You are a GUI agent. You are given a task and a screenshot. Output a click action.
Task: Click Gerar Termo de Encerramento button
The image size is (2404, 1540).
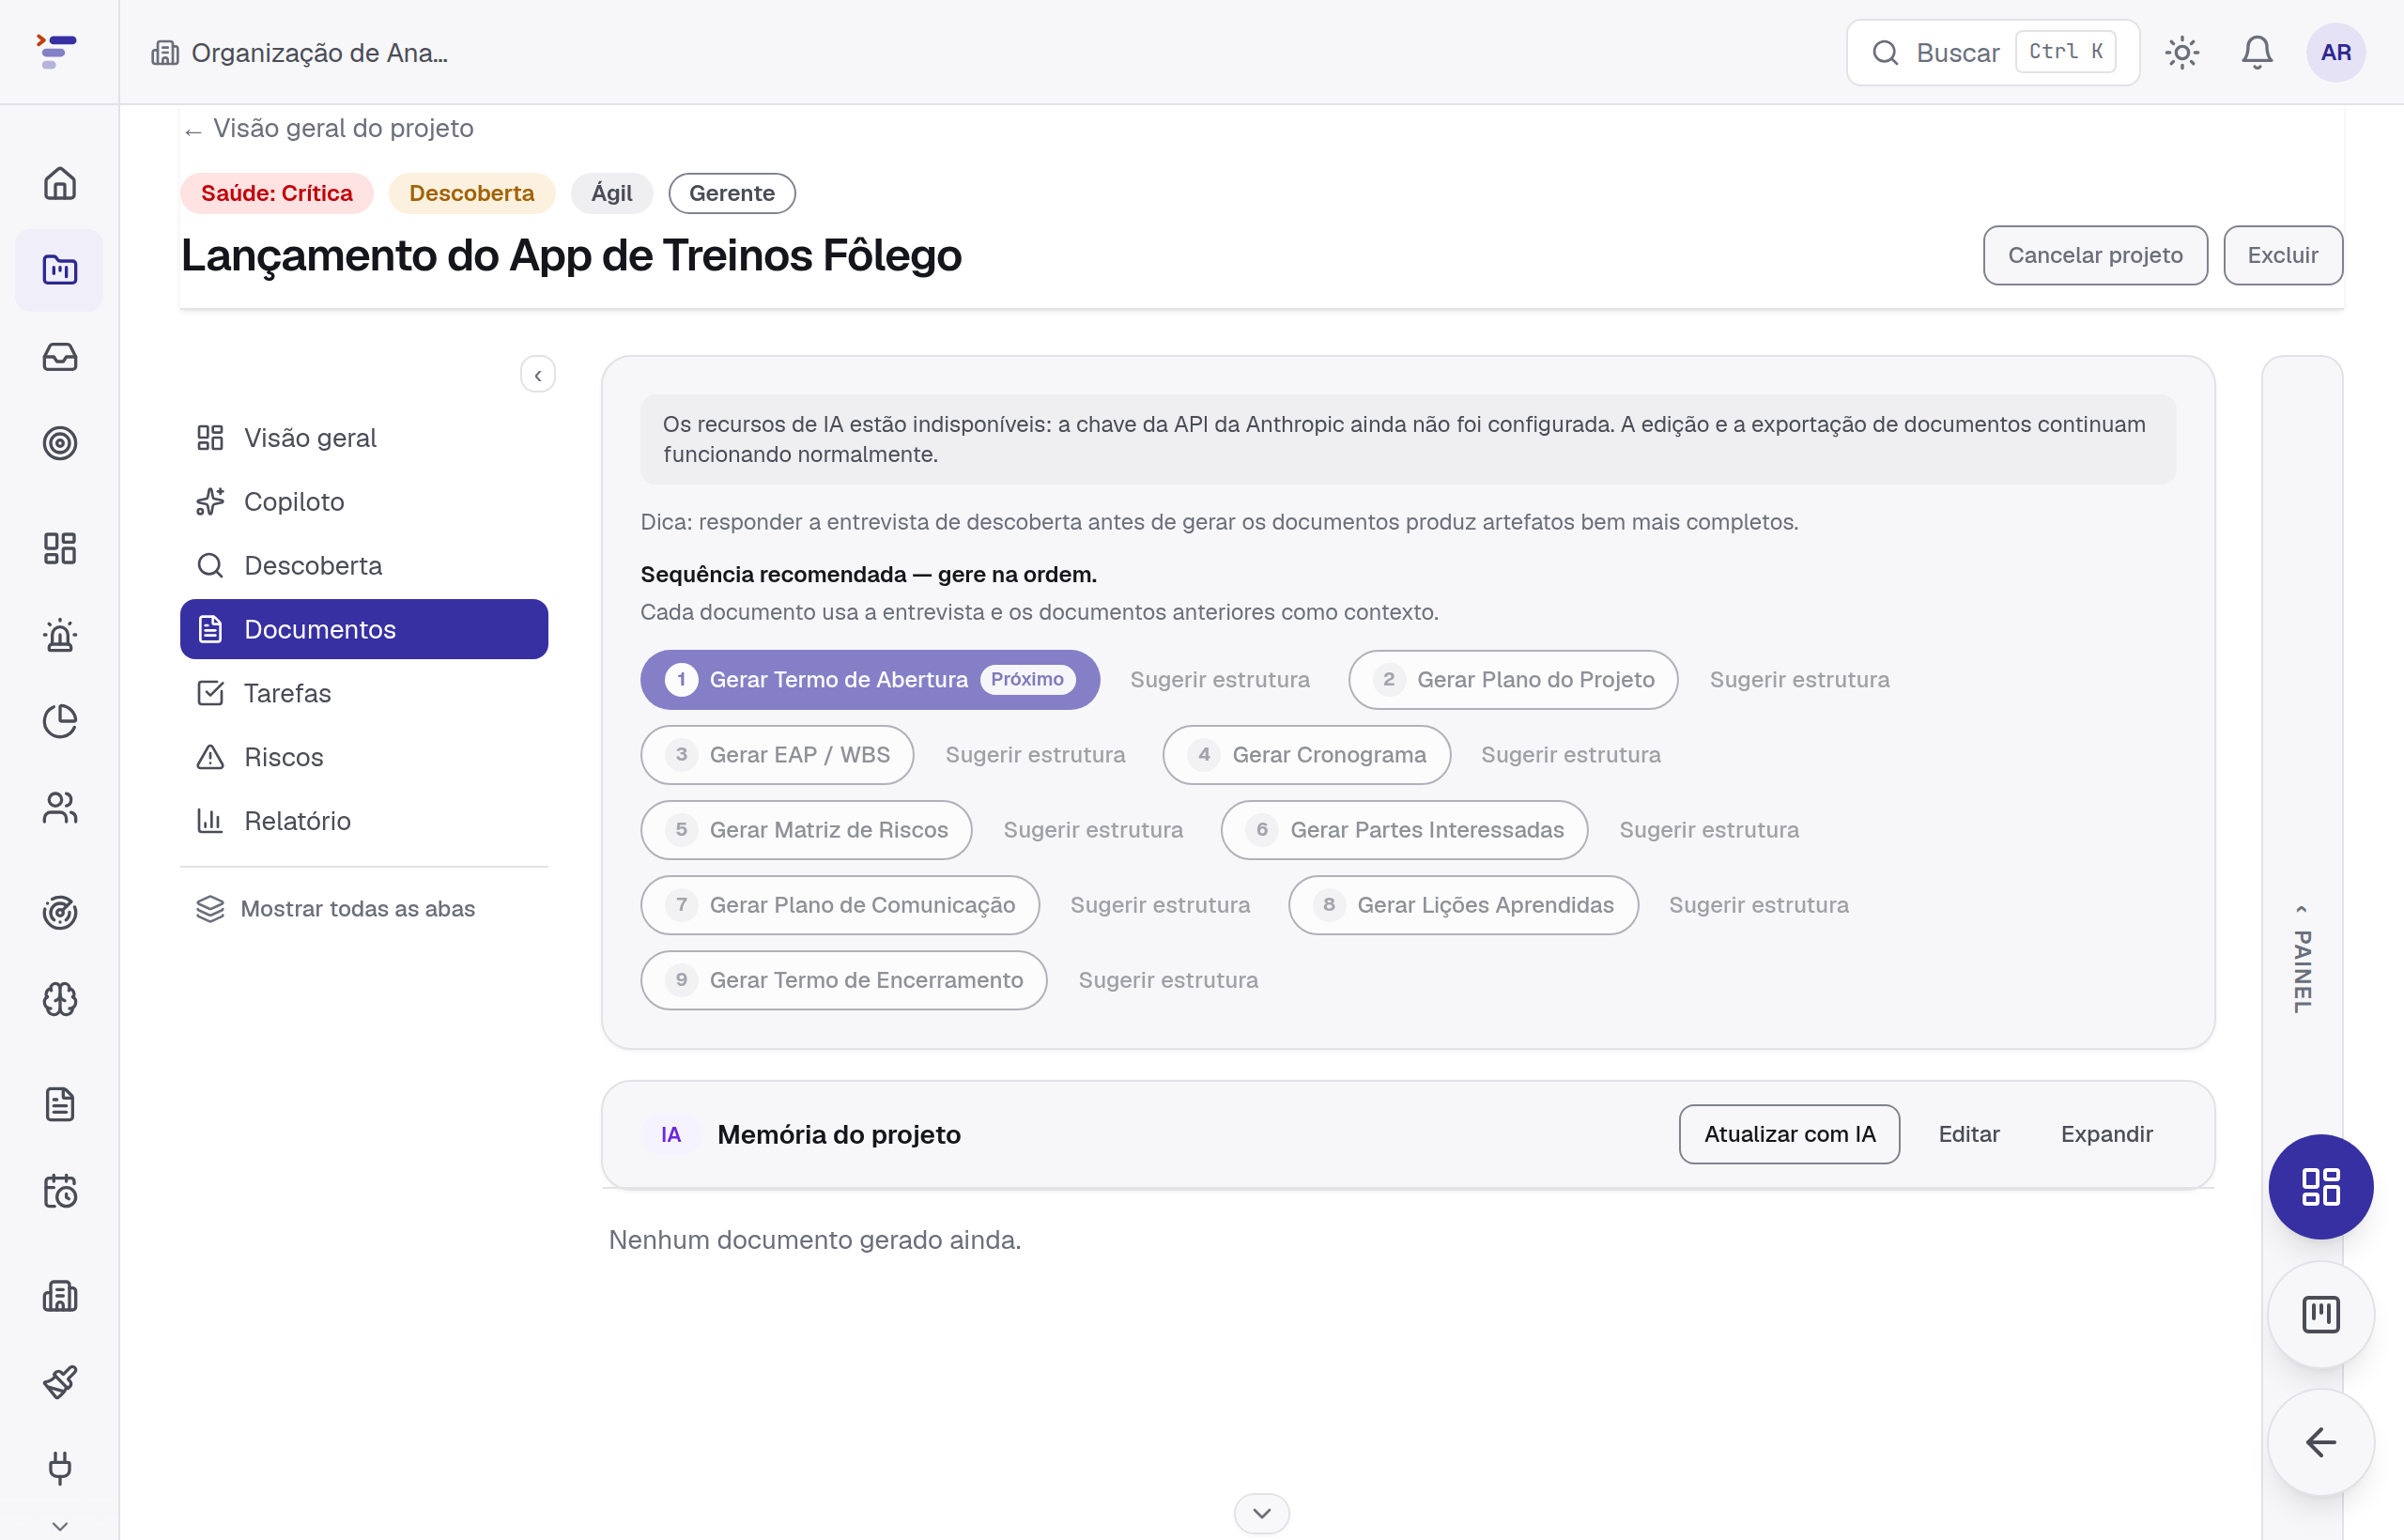[844, 980]
